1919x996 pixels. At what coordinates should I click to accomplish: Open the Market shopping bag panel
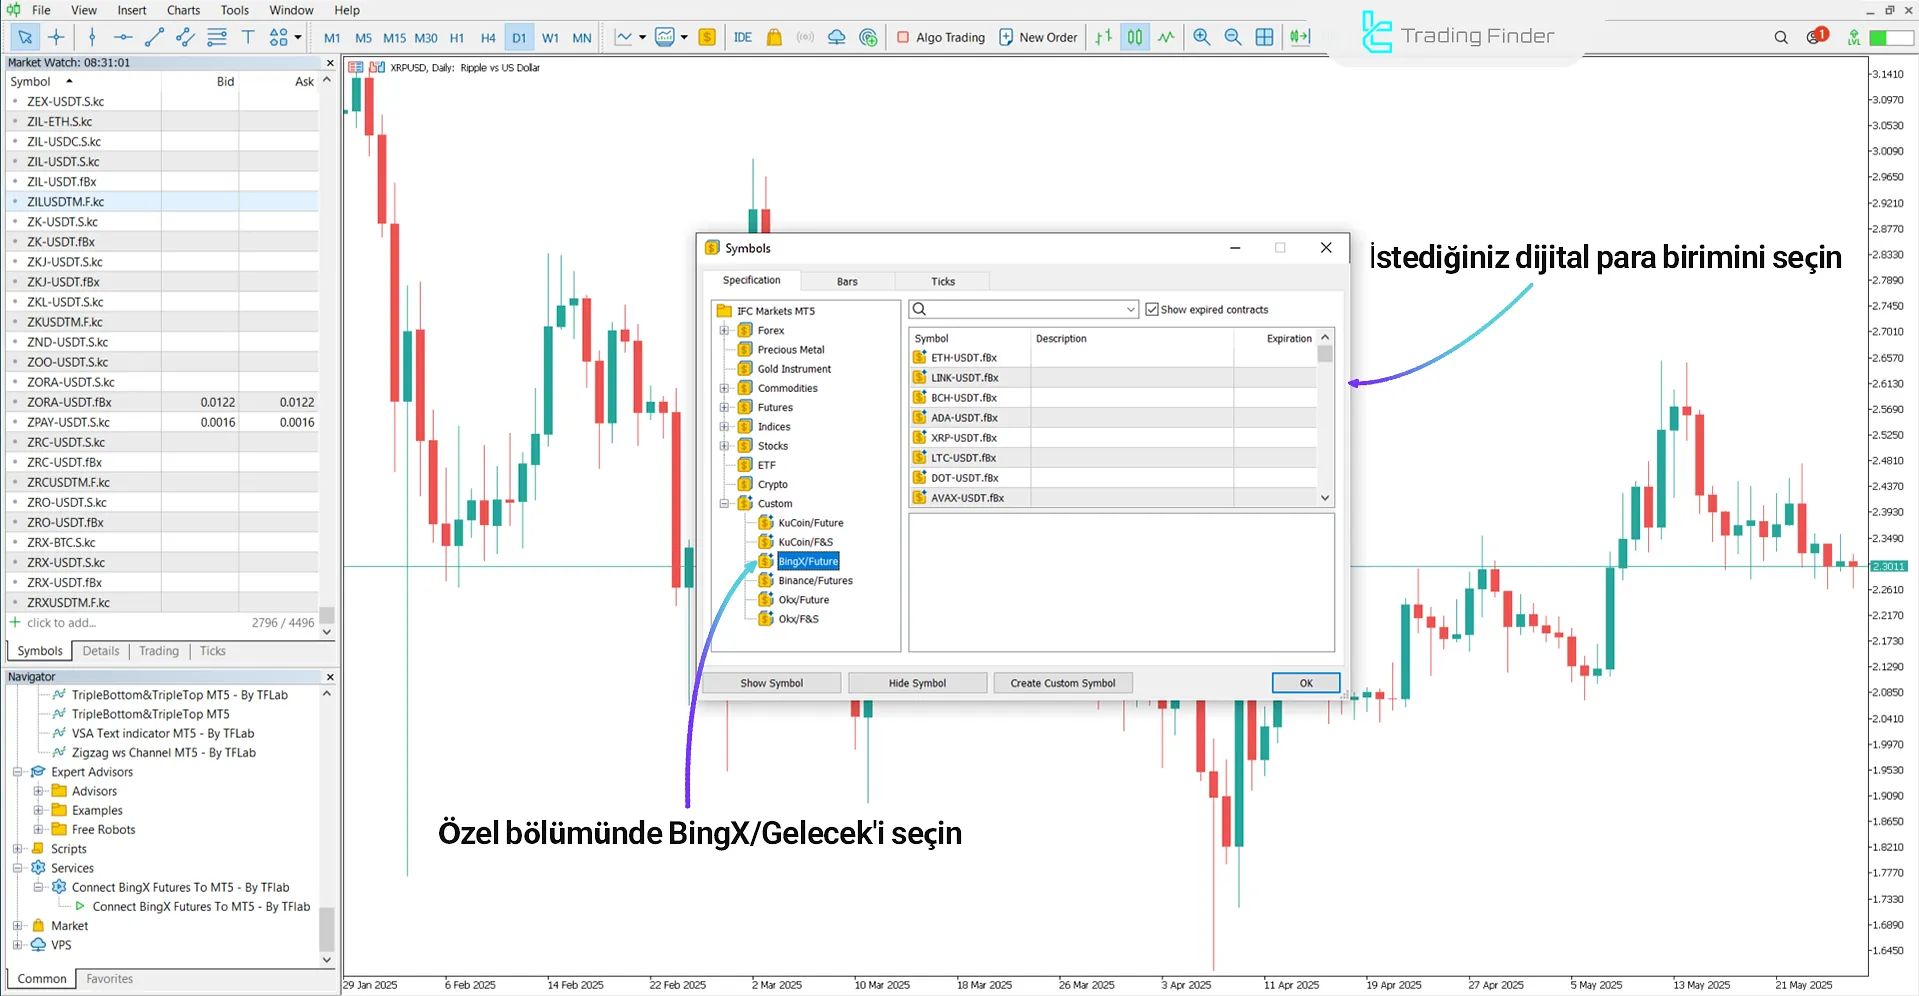(774, 37)
